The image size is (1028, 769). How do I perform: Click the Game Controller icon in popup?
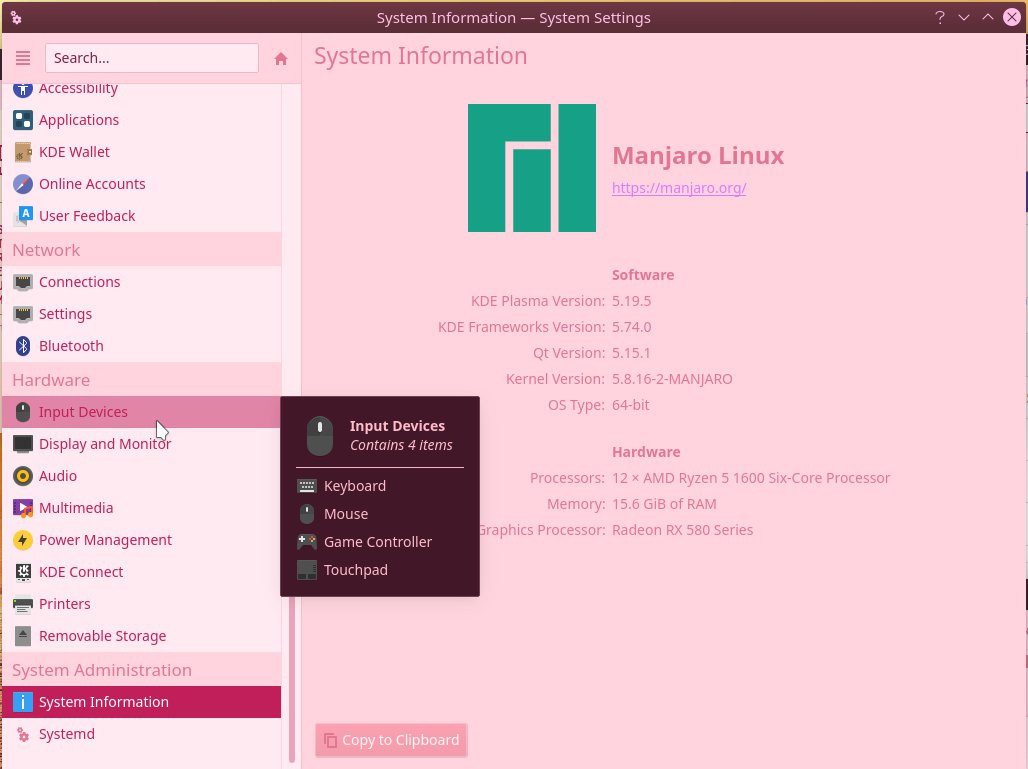[307, 542]
